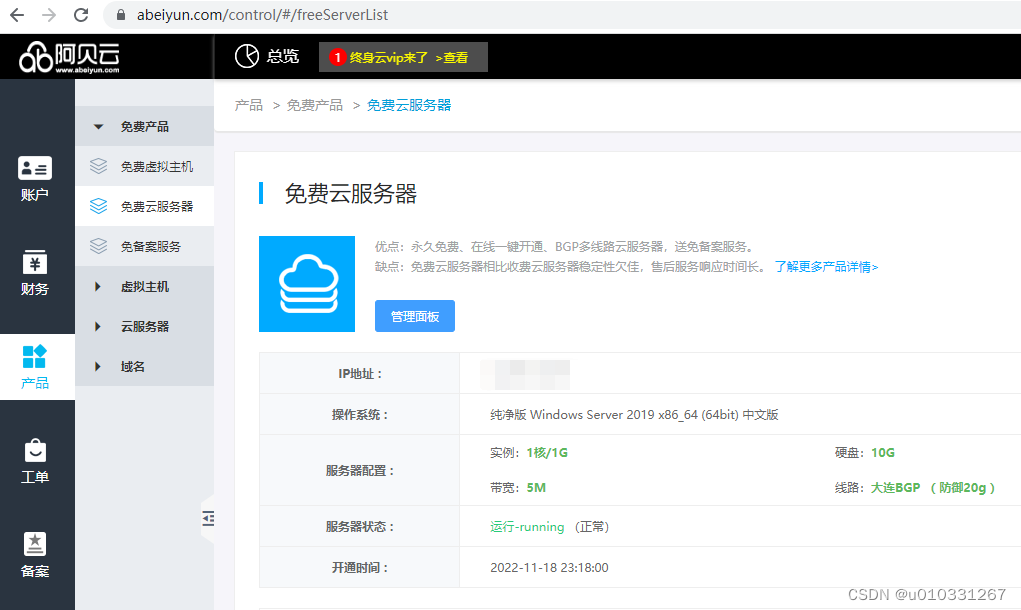Click the 免费云服务器 layers icon
This screenshot has width=1021, height=610.
[x=98, y=206]
